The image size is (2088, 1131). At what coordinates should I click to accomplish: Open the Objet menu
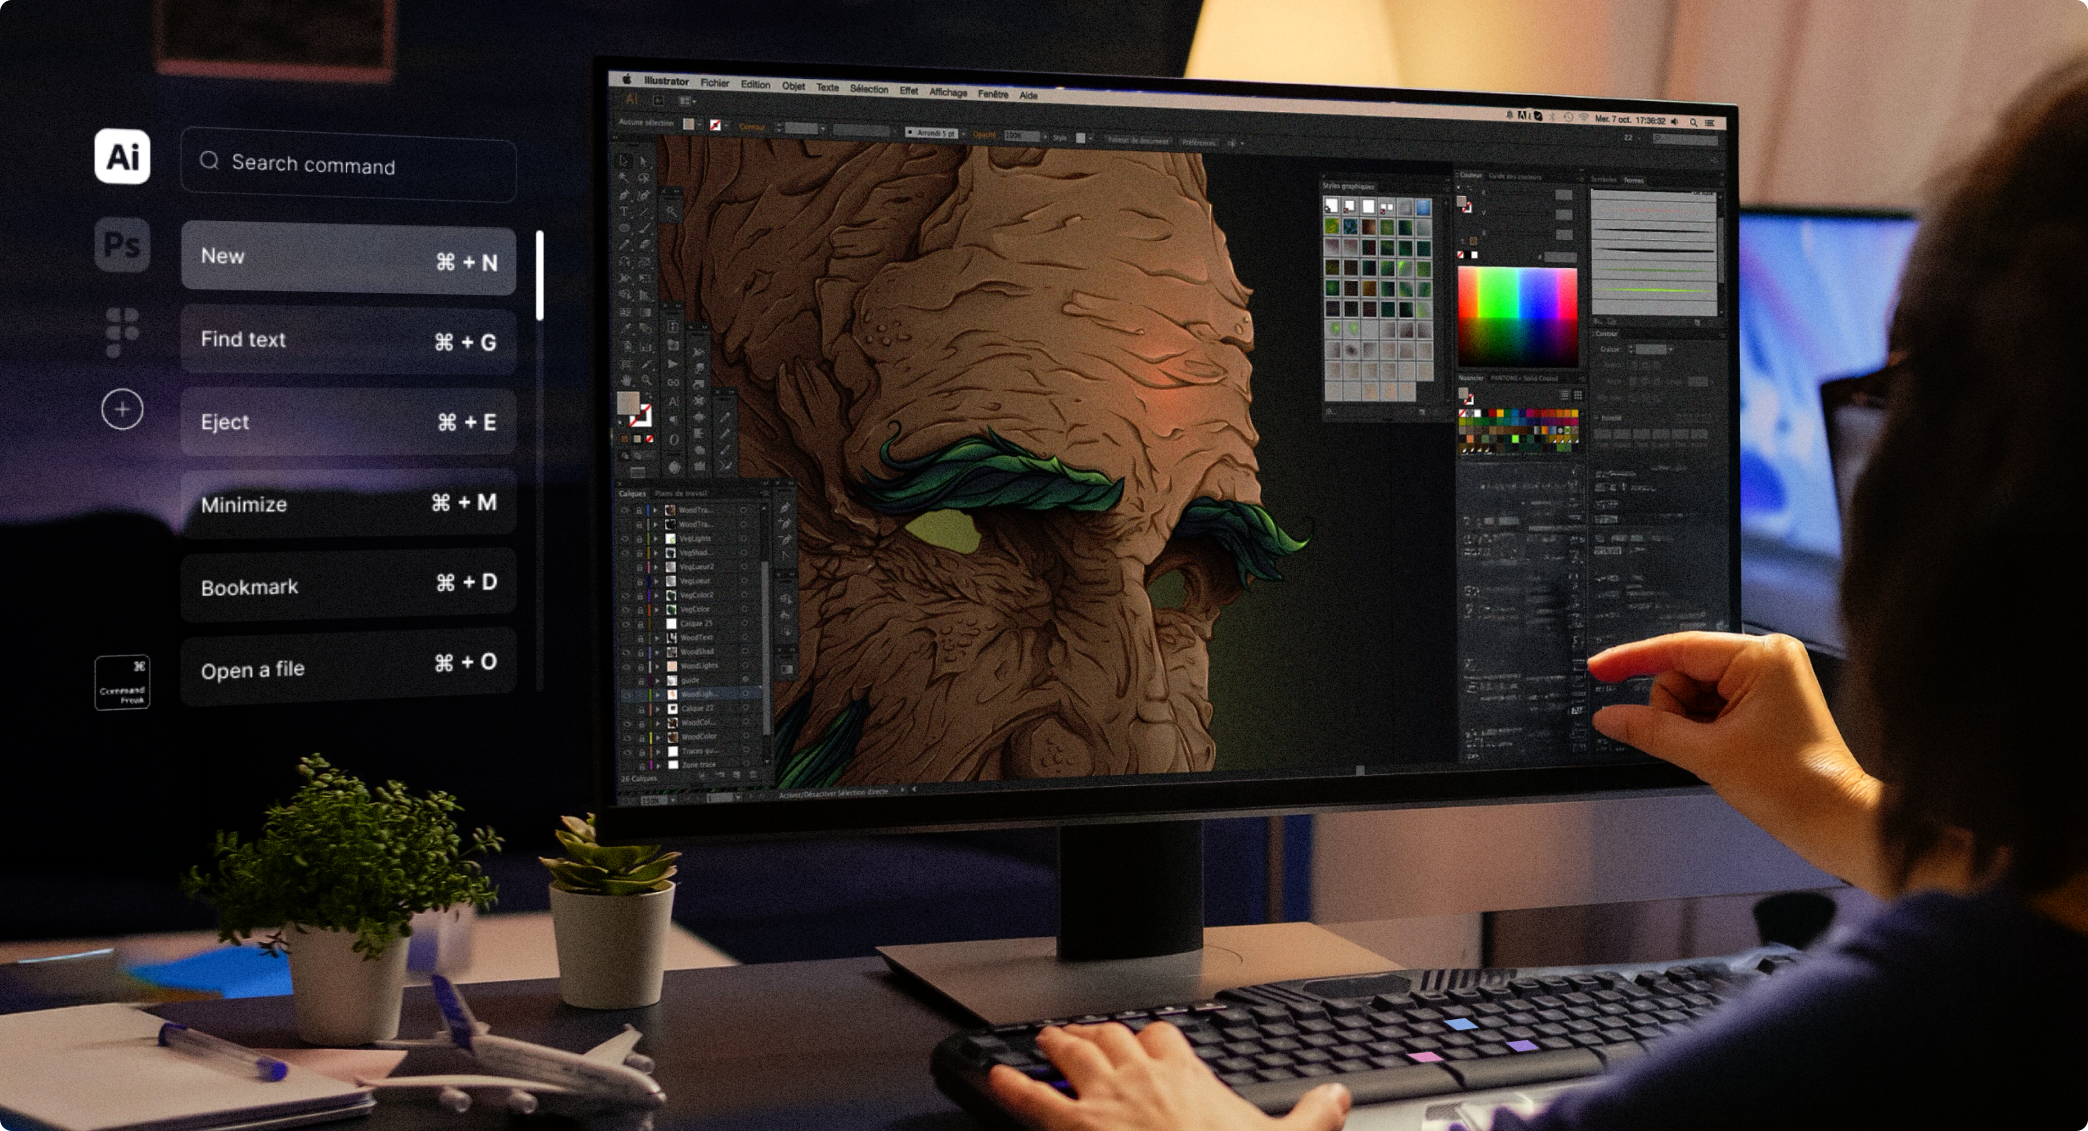click(793, 86)
